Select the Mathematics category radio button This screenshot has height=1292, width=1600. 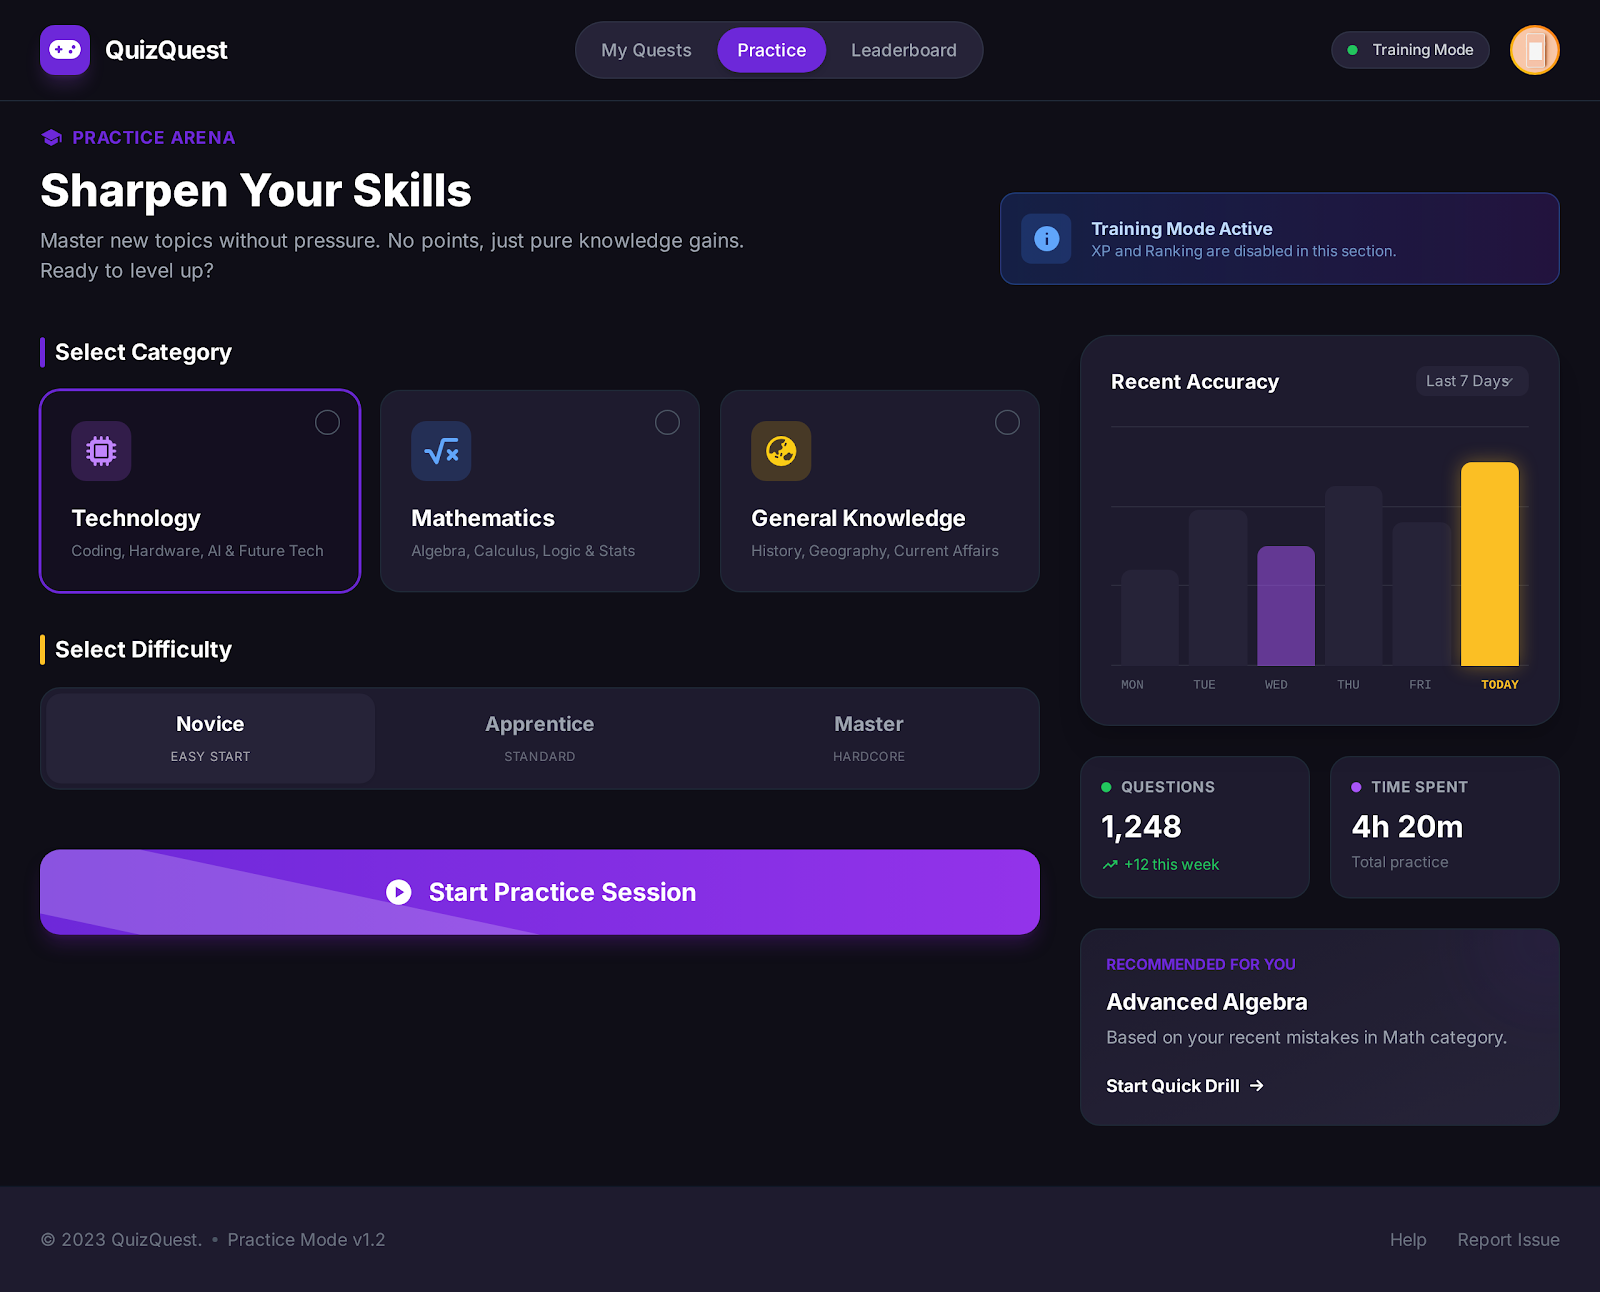667,422
